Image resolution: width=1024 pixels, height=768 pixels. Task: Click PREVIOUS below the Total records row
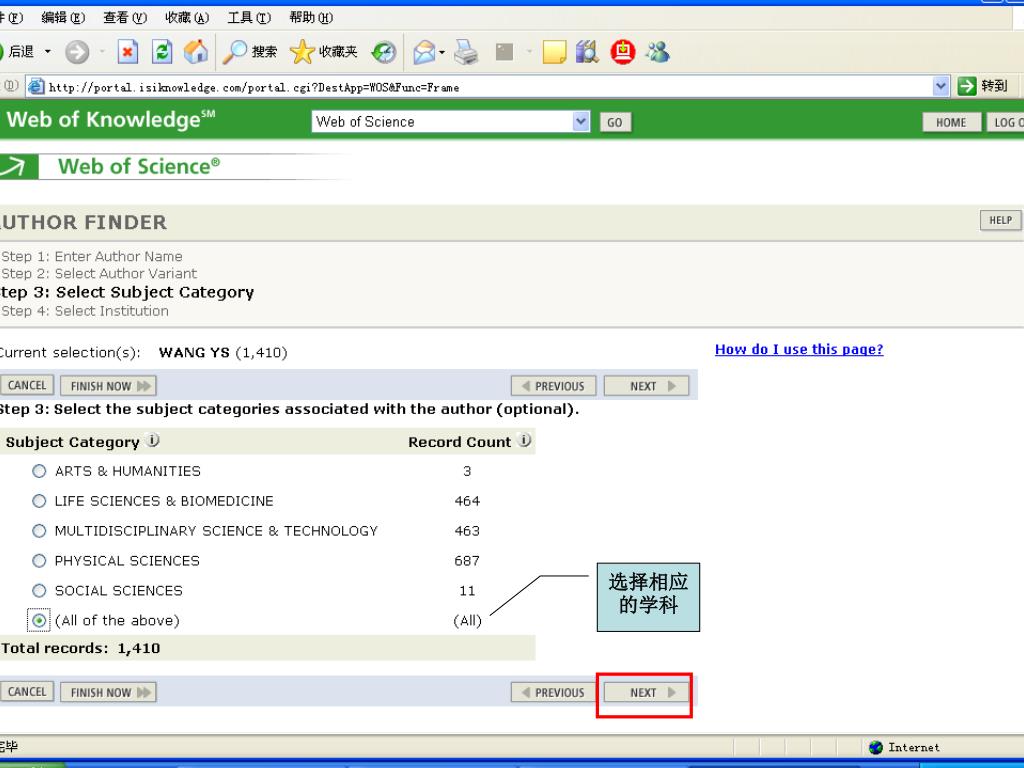[553, 692]
